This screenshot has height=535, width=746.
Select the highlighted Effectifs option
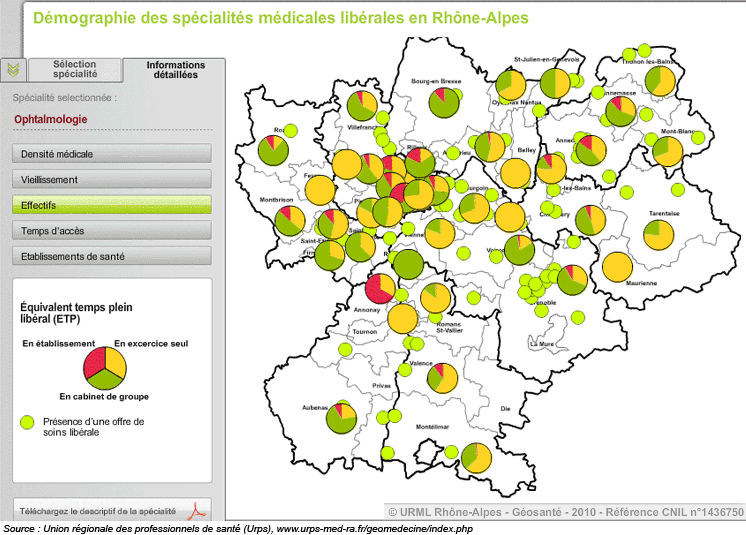[x=112, y=205]
